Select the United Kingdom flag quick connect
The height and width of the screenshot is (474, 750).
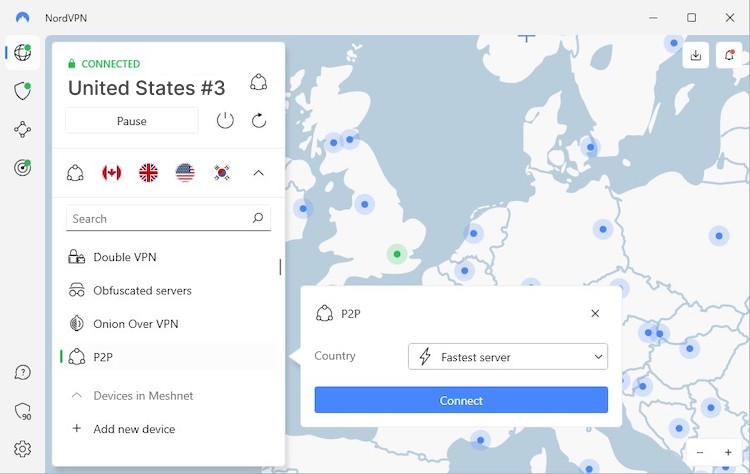pyautogui.click(x=148, y=173)
